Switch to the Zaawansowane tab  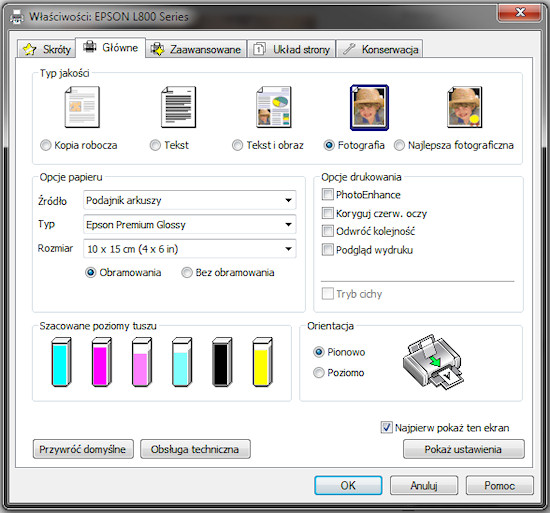pos(196,49)
